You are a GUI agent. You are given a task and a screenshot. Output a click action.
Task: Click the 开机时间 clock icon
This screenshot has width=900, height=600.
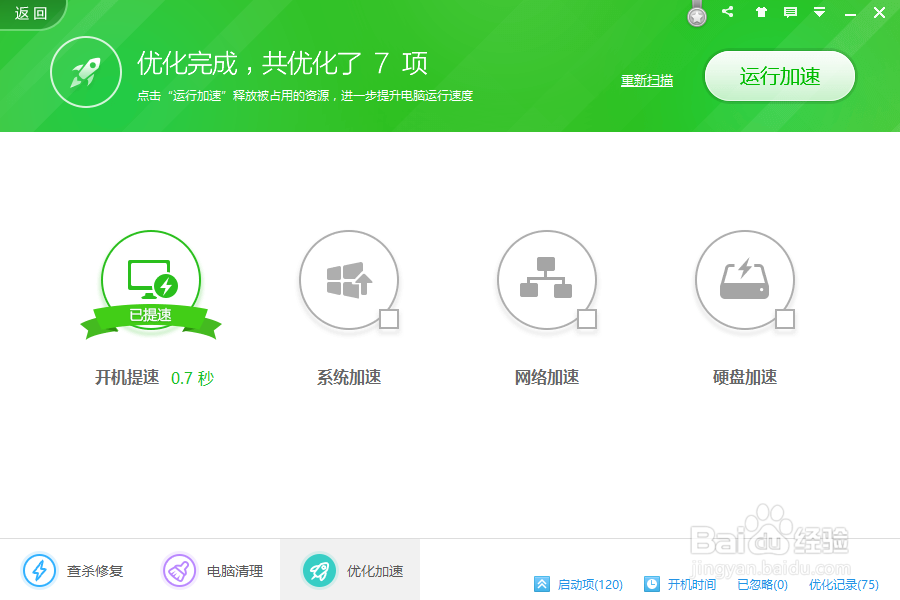click(654, 584)
